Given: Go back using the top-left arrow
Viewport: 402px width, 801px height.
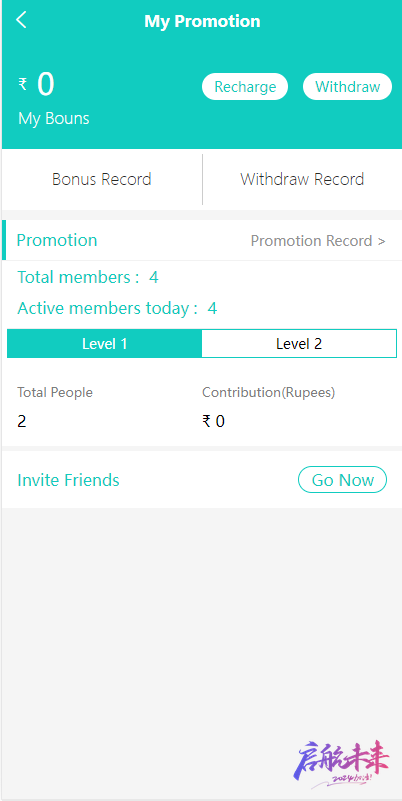Looking at the screenshot, I should (21, 20).
